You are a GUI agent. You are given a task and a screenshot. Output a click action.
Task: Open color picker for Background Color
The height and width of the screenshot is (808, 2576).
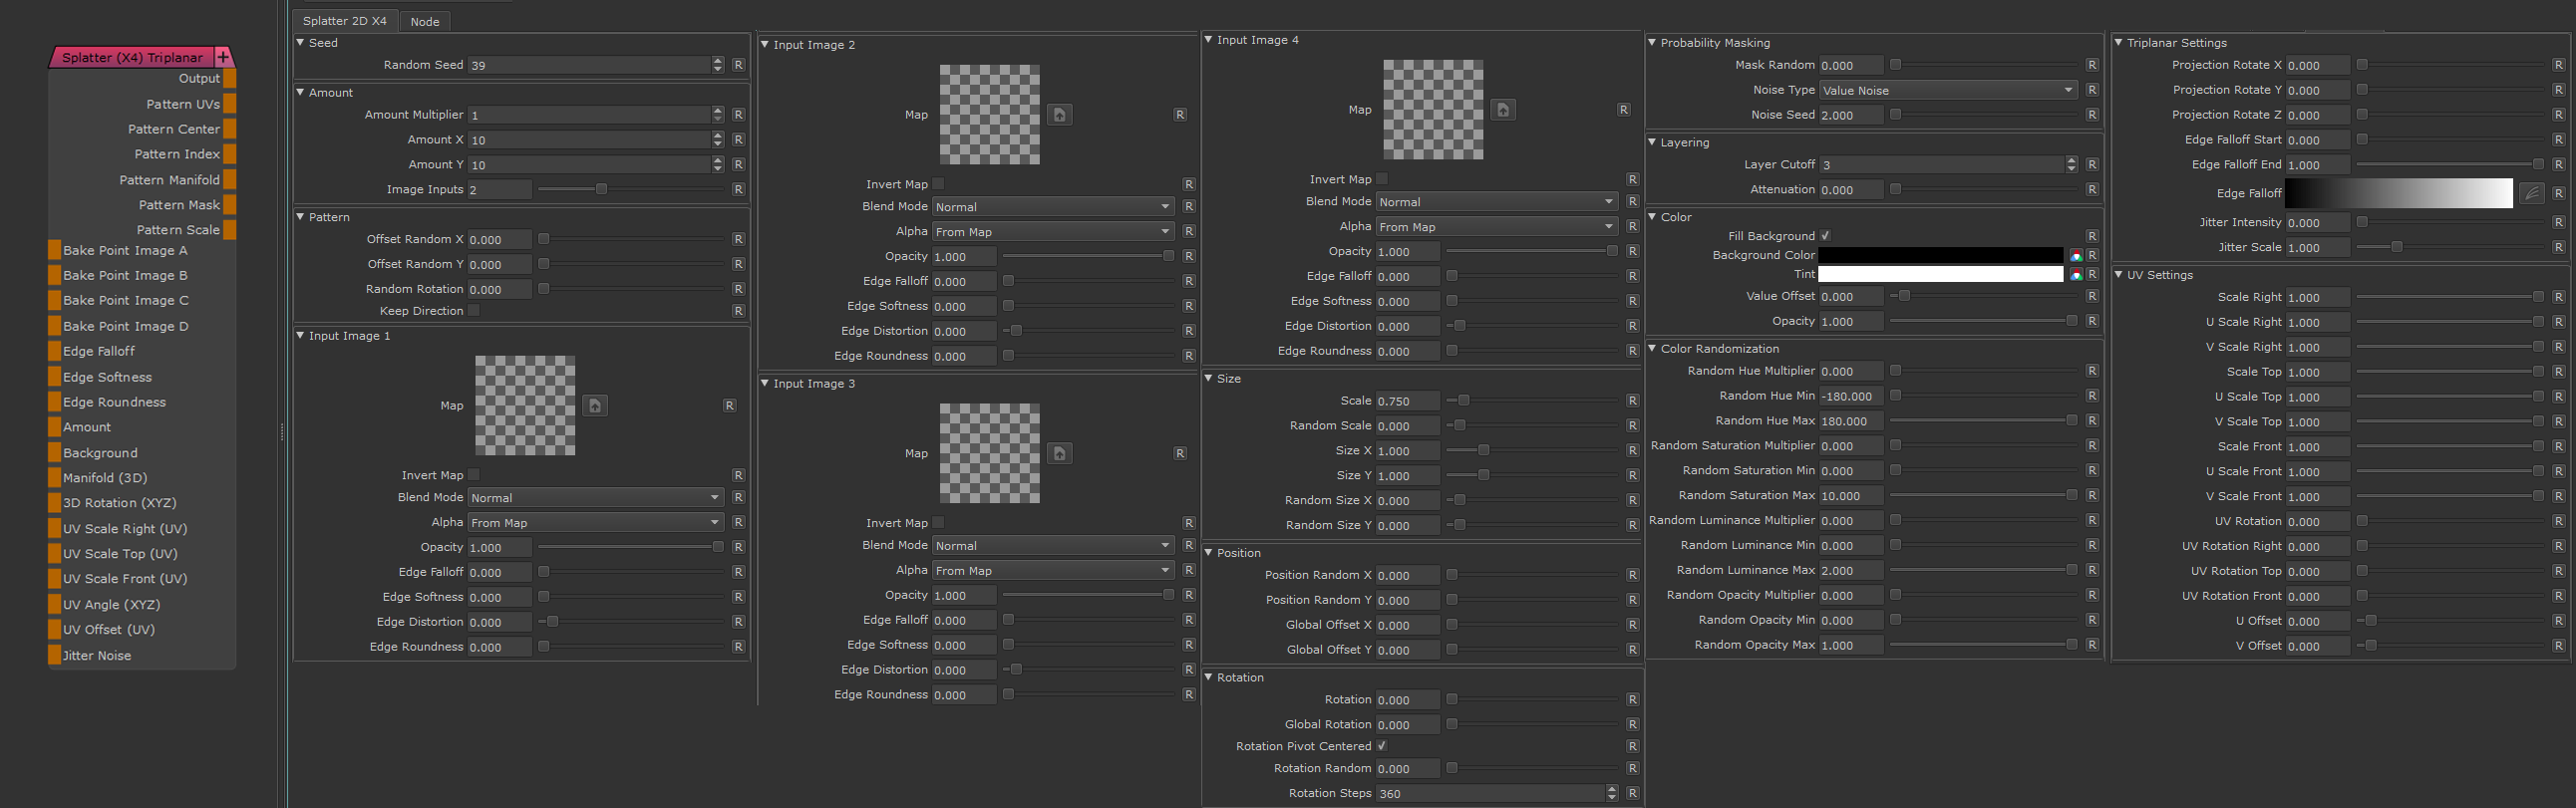click(x=2075, y=256)
